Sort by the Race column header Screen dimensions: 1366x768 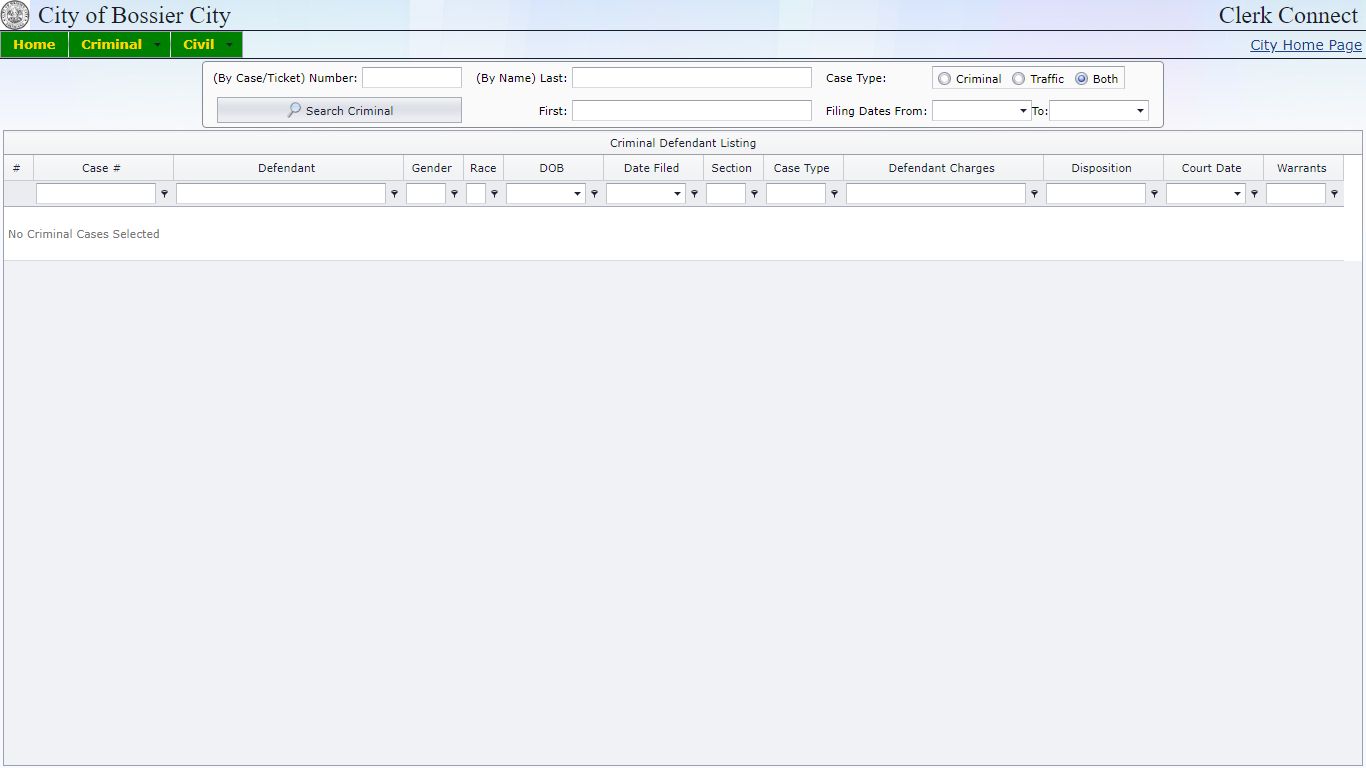coord(483,168)
